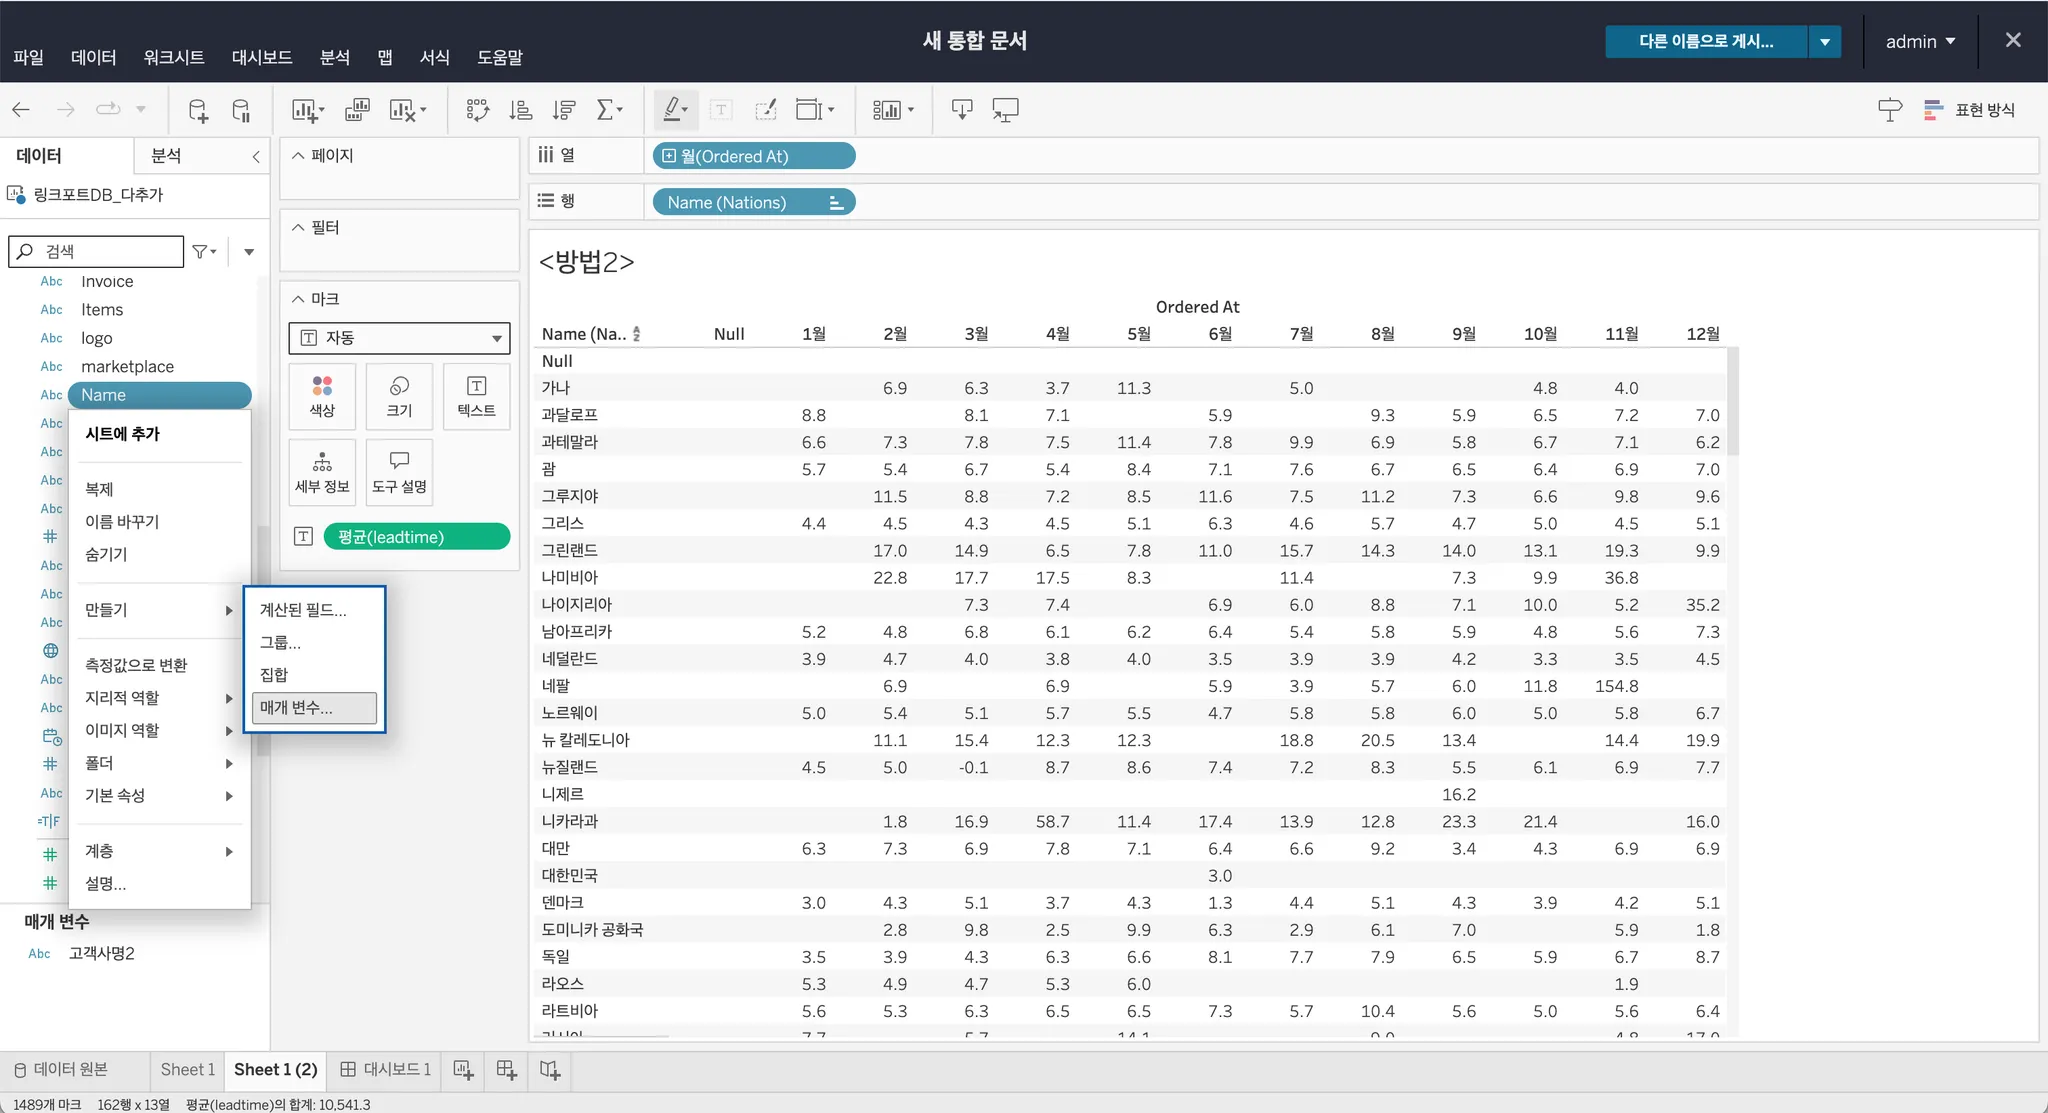2048x1113 pixels.
Task: Open the admin user dropdown
Action: tap(1920, 41)
